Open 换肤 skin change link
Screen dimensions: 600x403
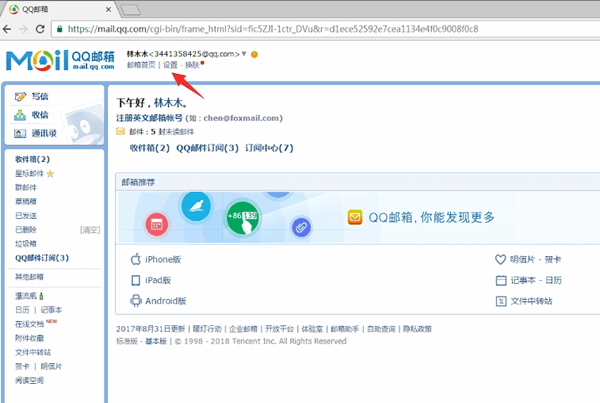pyautogui.click(x=192, y=65)
